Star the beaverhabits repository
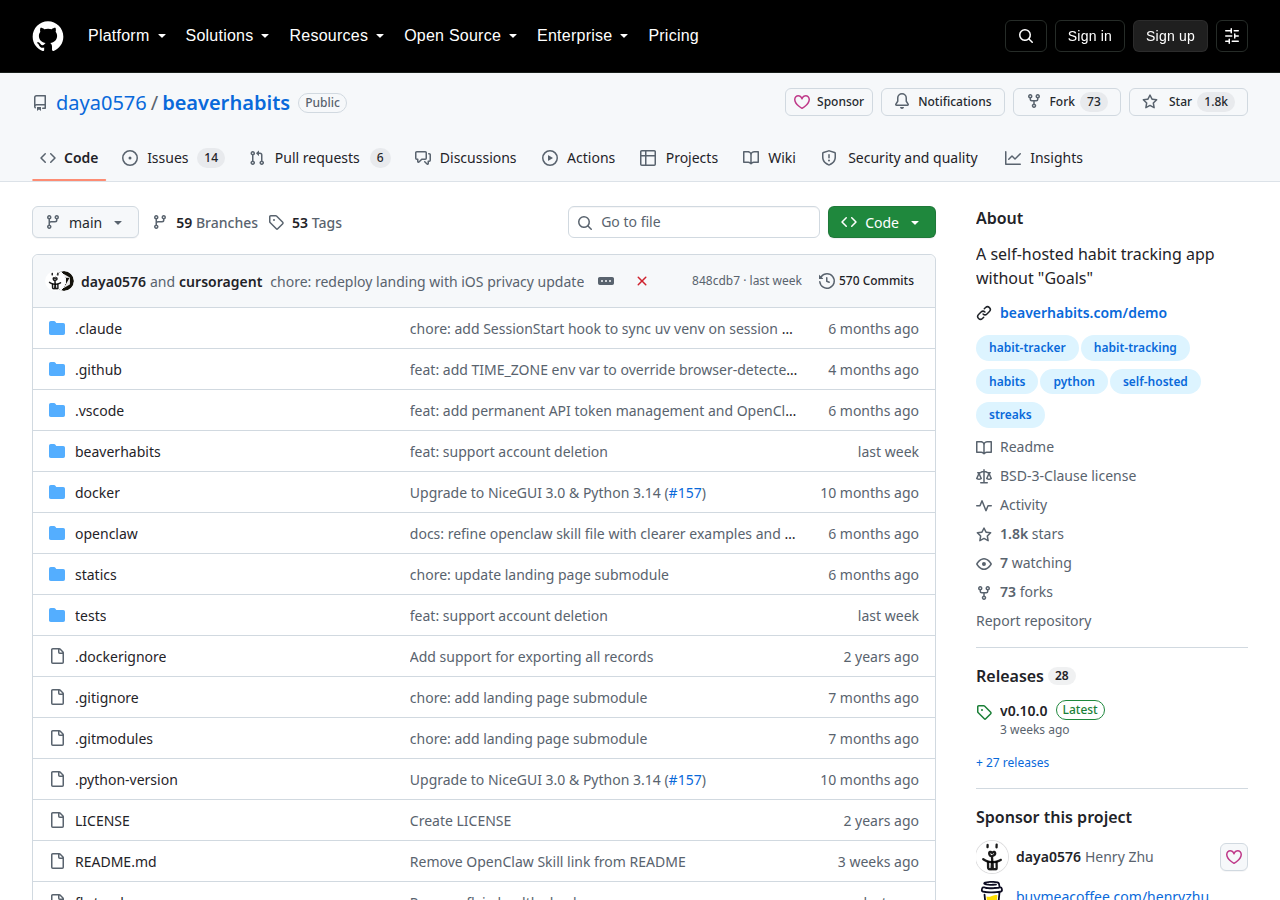1280x900 pixels. point(1188,102)
